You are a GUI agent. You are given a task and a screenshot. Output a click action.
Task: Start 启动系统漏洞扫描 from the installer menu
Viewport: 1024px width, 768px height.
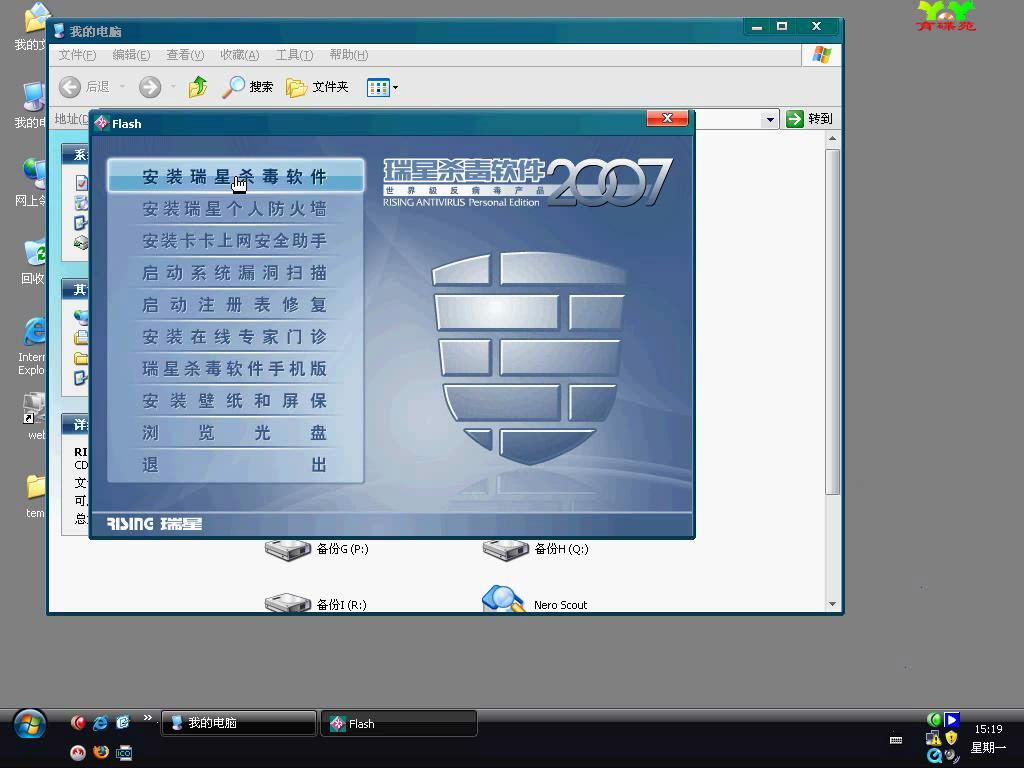click(x=235, y=272)
